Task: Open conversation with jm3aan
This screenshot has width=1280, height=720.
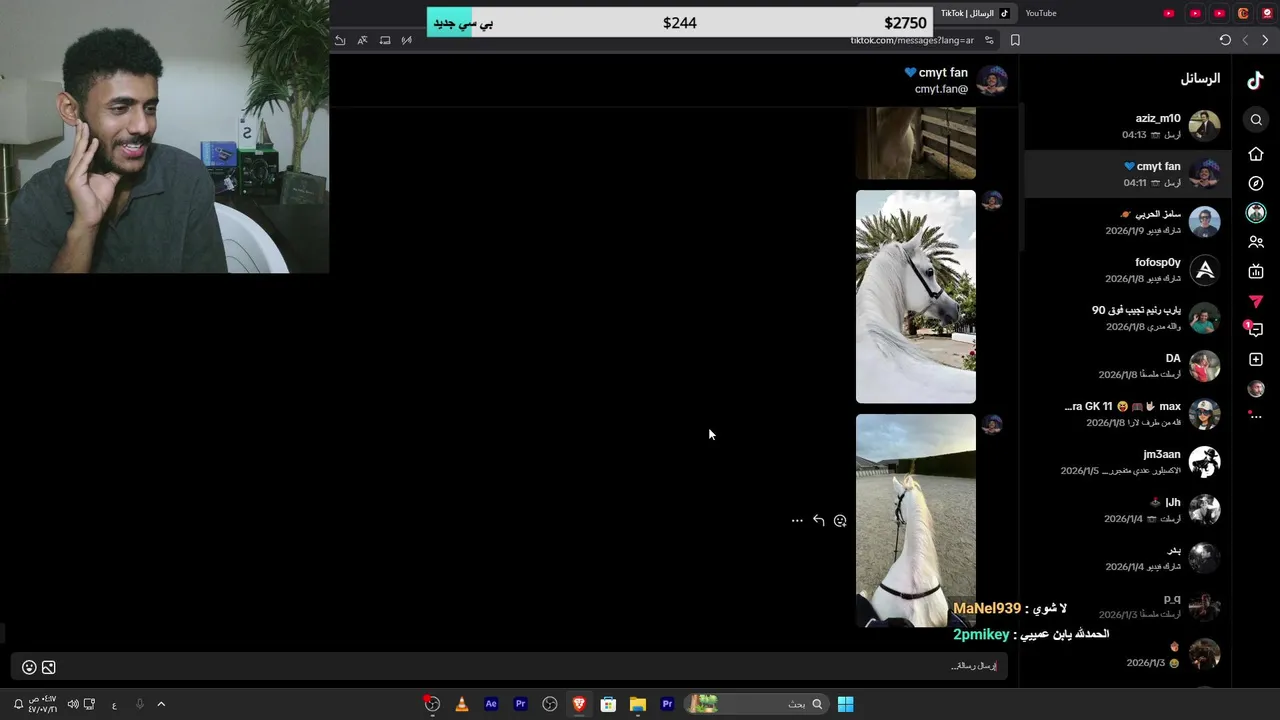Action: [1124, 462]
